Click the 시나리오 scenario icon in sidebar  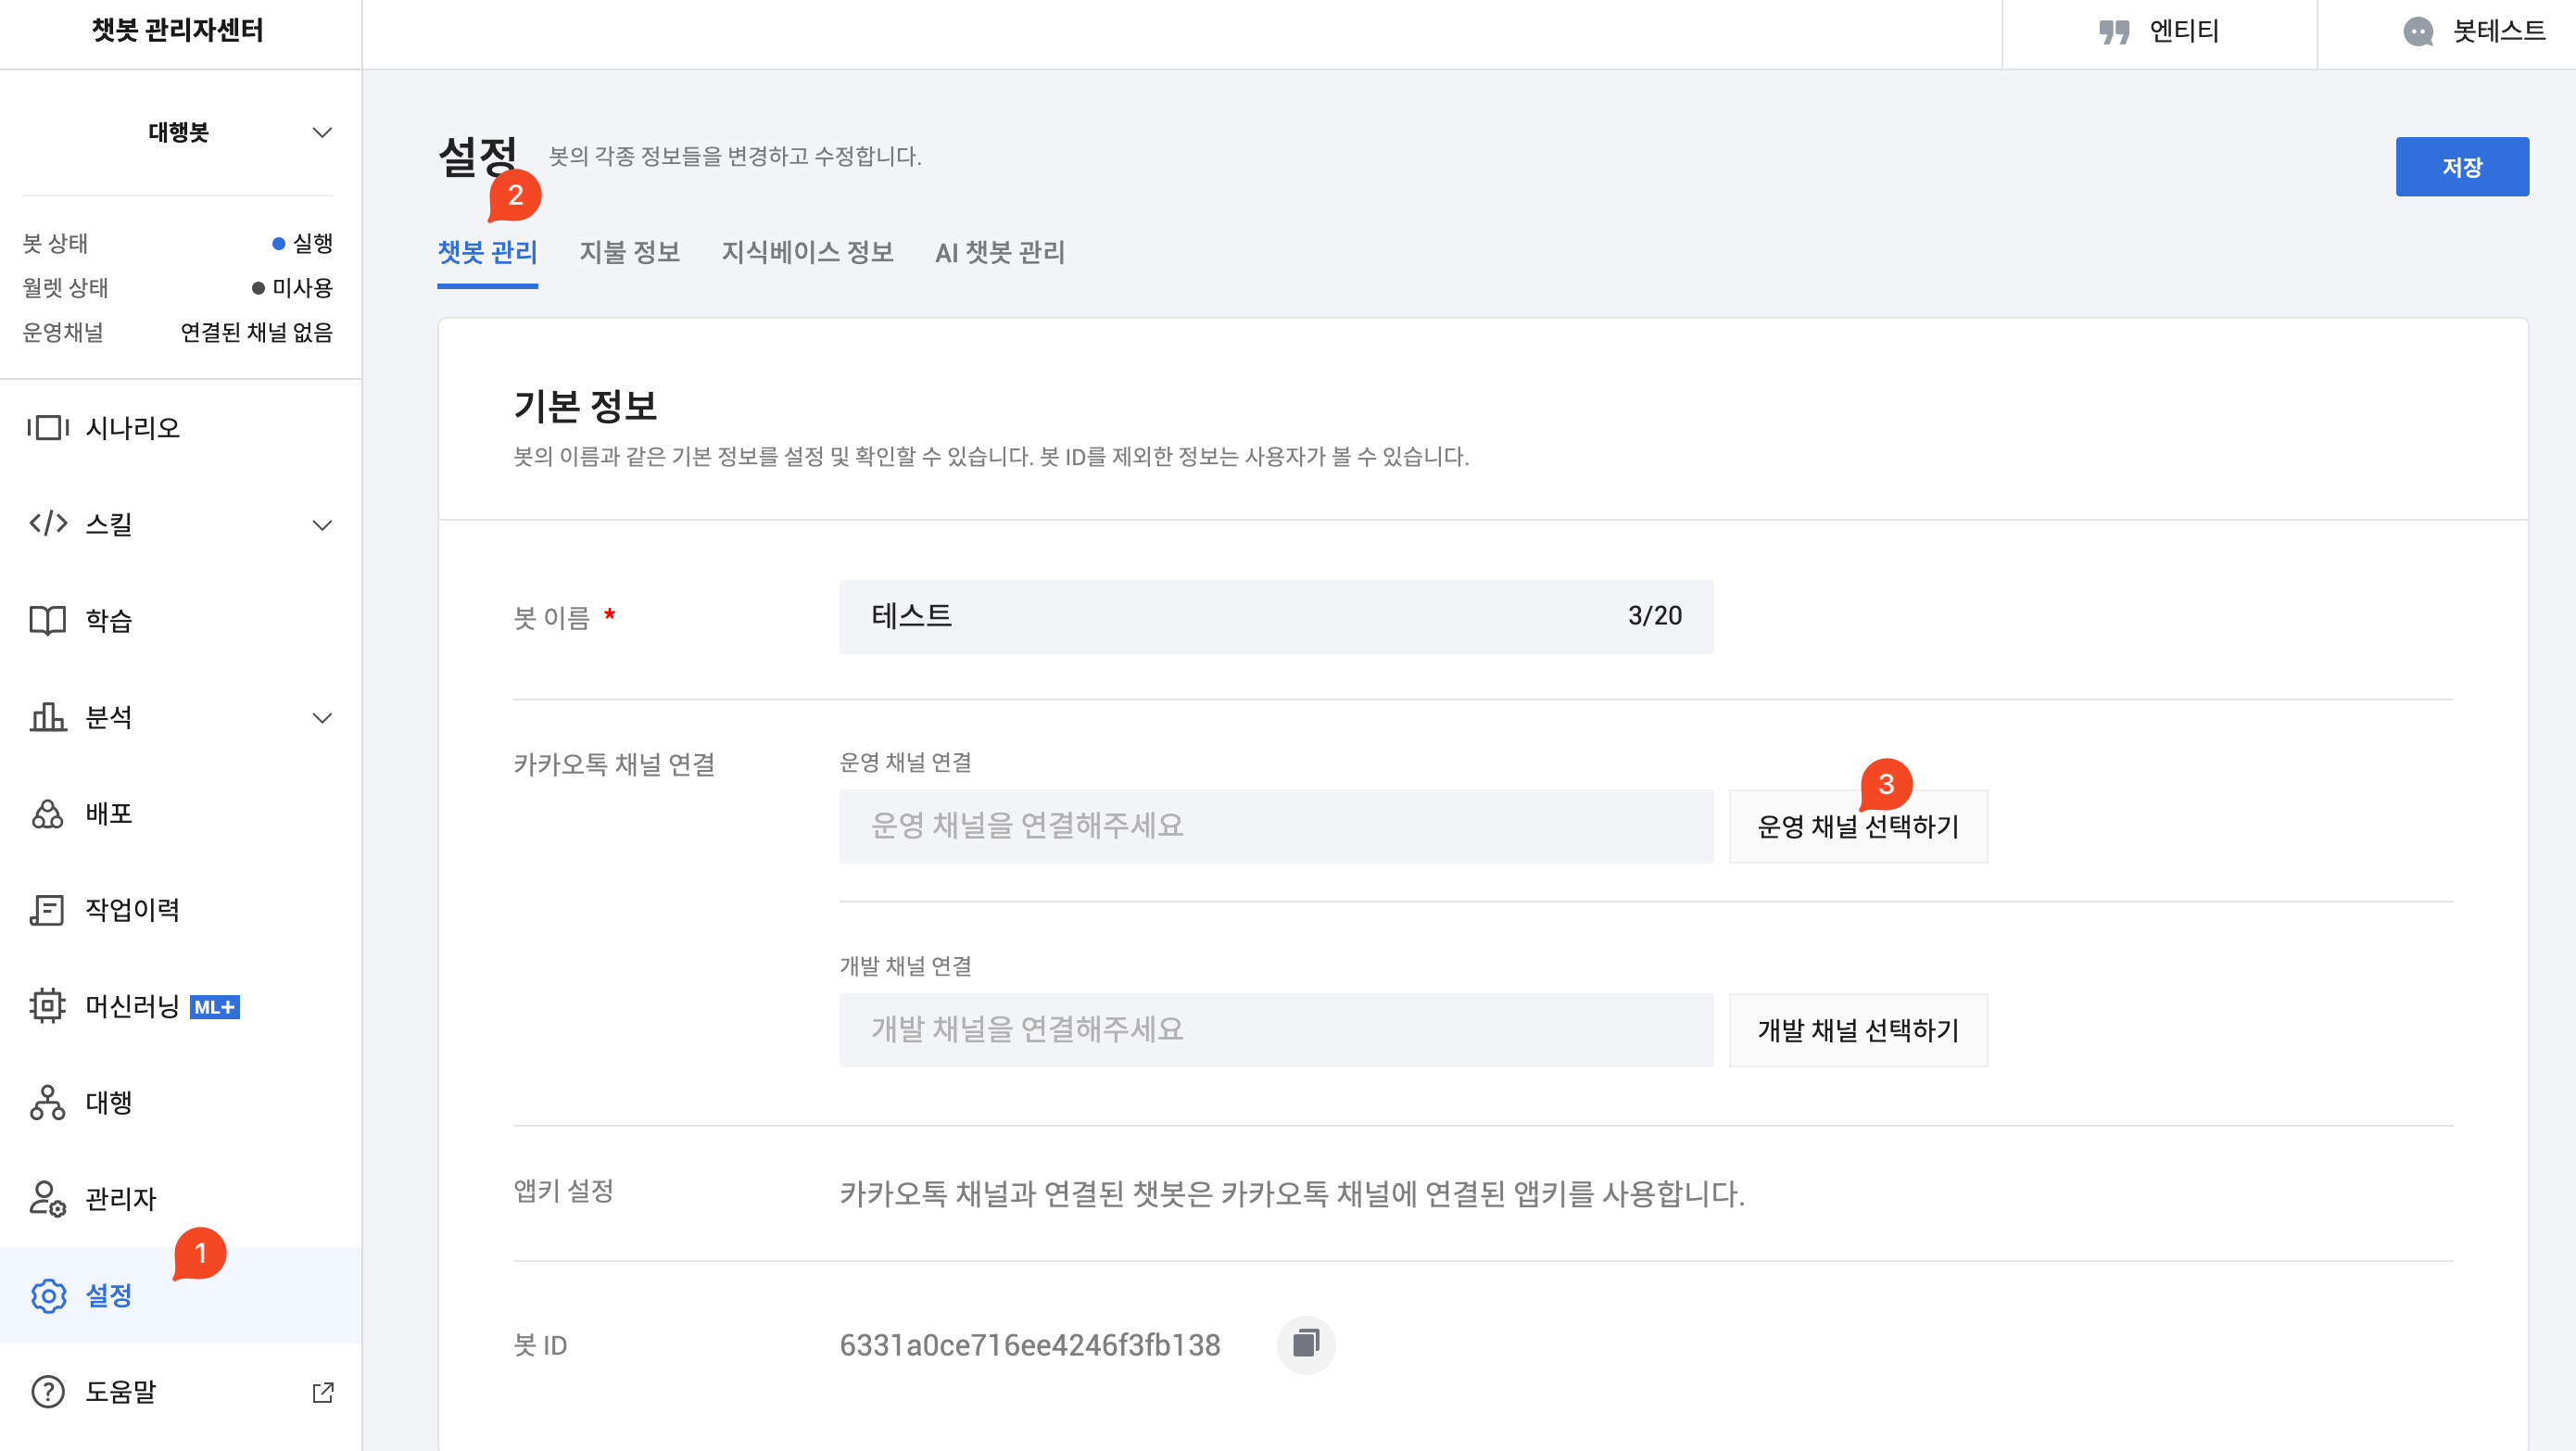[47, 428]
